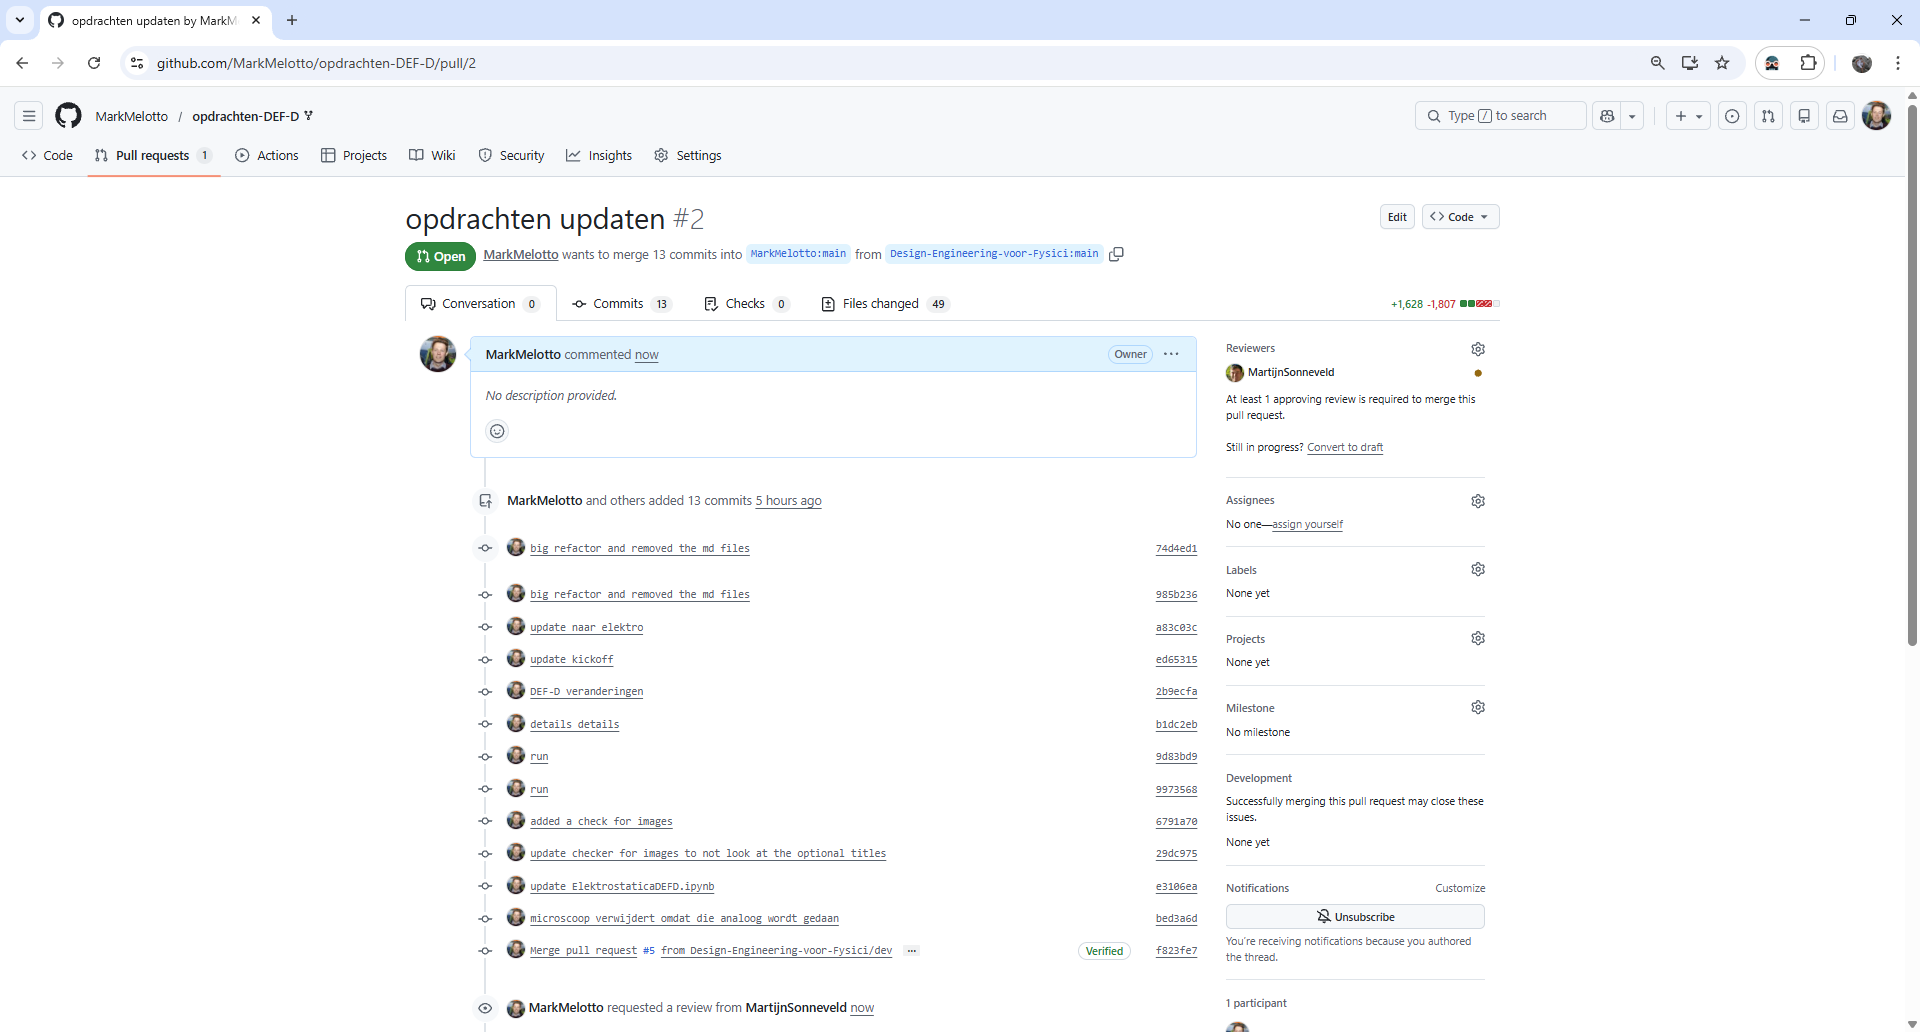Image resolution: width=1920 pixels, height=1032 pixels.
Task: Click the page vertical scrollbar
Action: (1912, 375)
